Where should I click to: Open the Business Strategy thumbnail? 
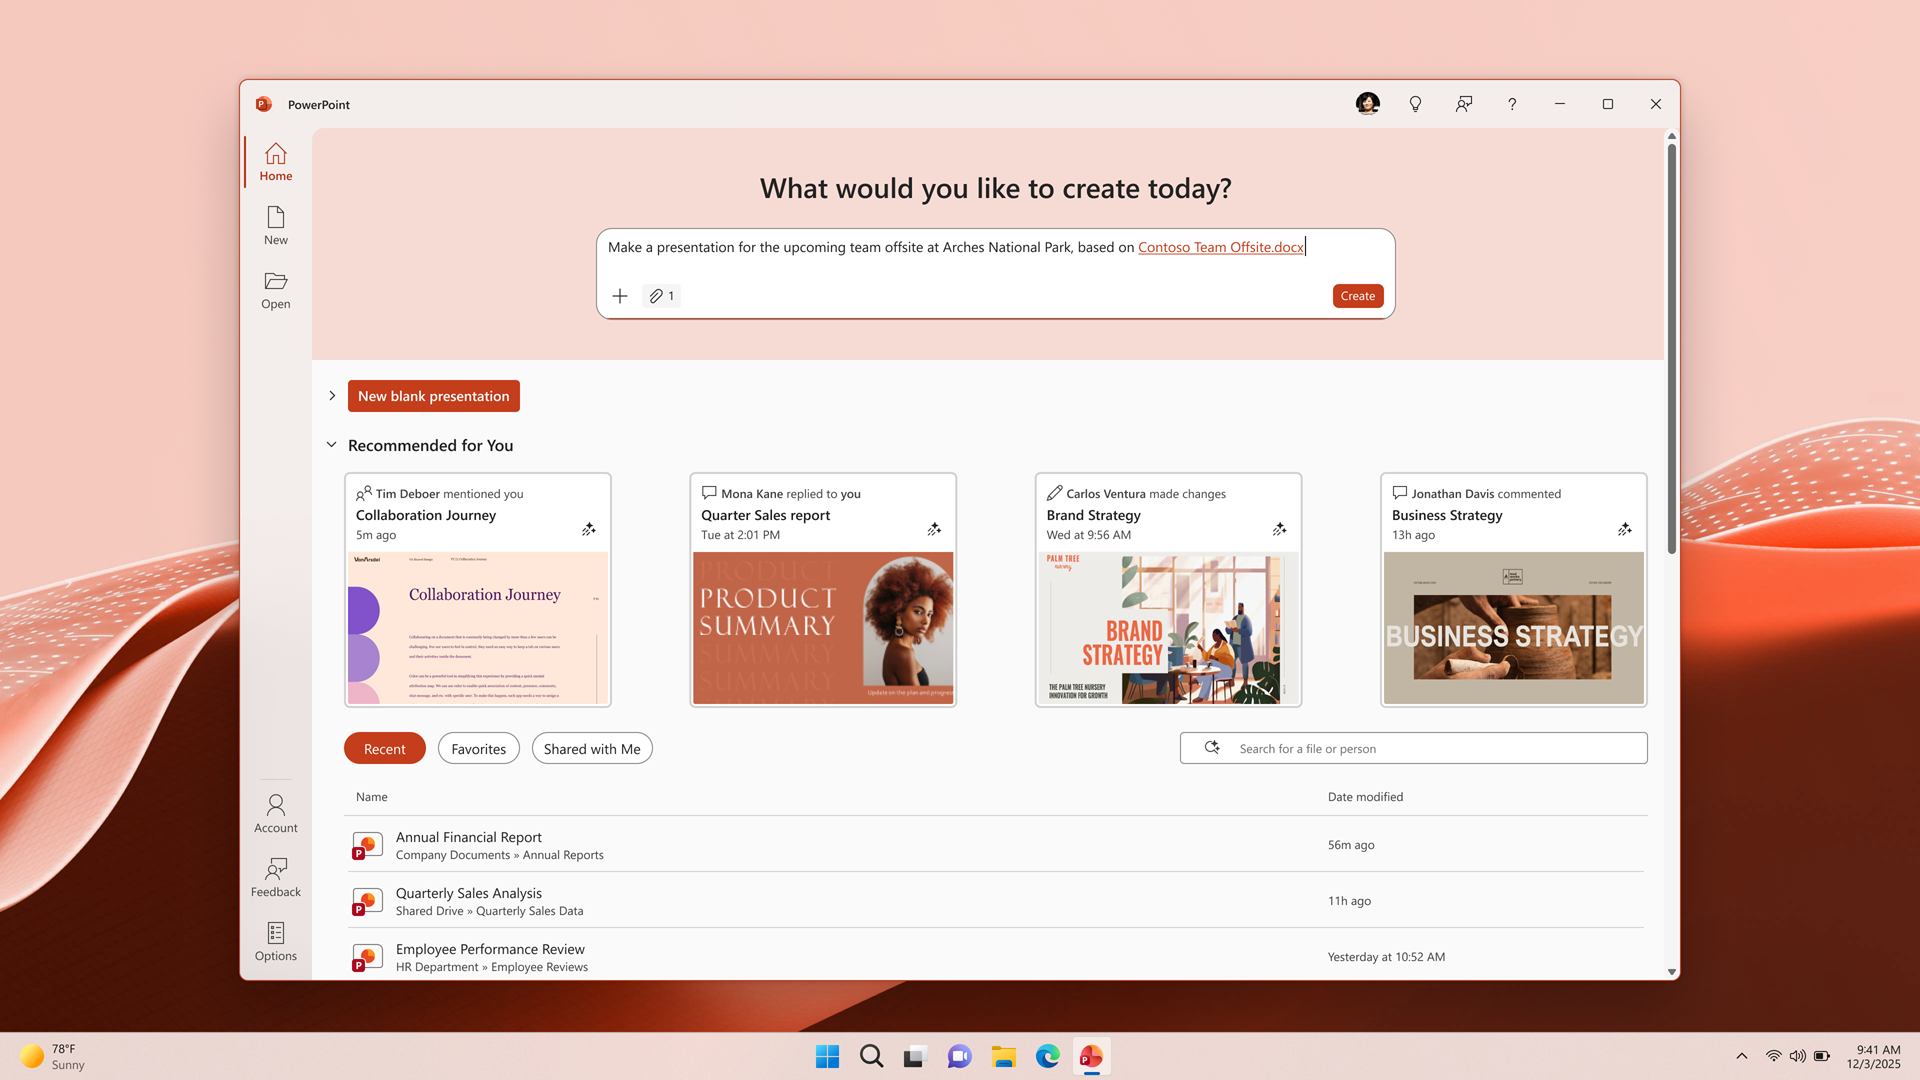tap(1513, 628)
